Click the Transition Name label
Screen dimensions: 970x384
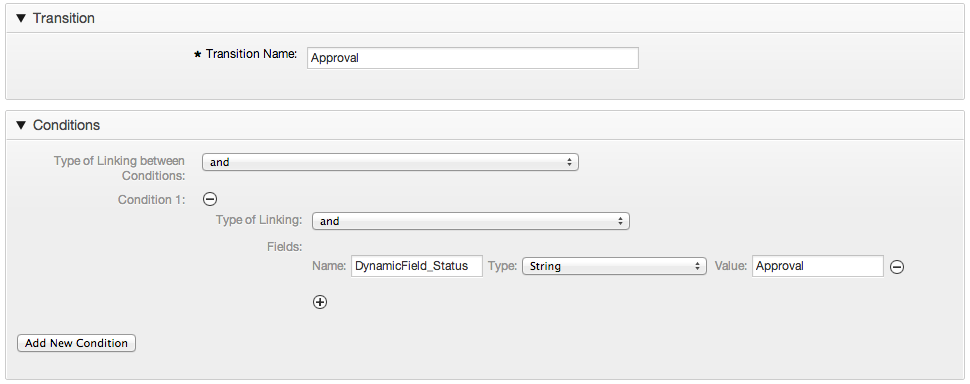pyautogui.click(x=251, y=54)
